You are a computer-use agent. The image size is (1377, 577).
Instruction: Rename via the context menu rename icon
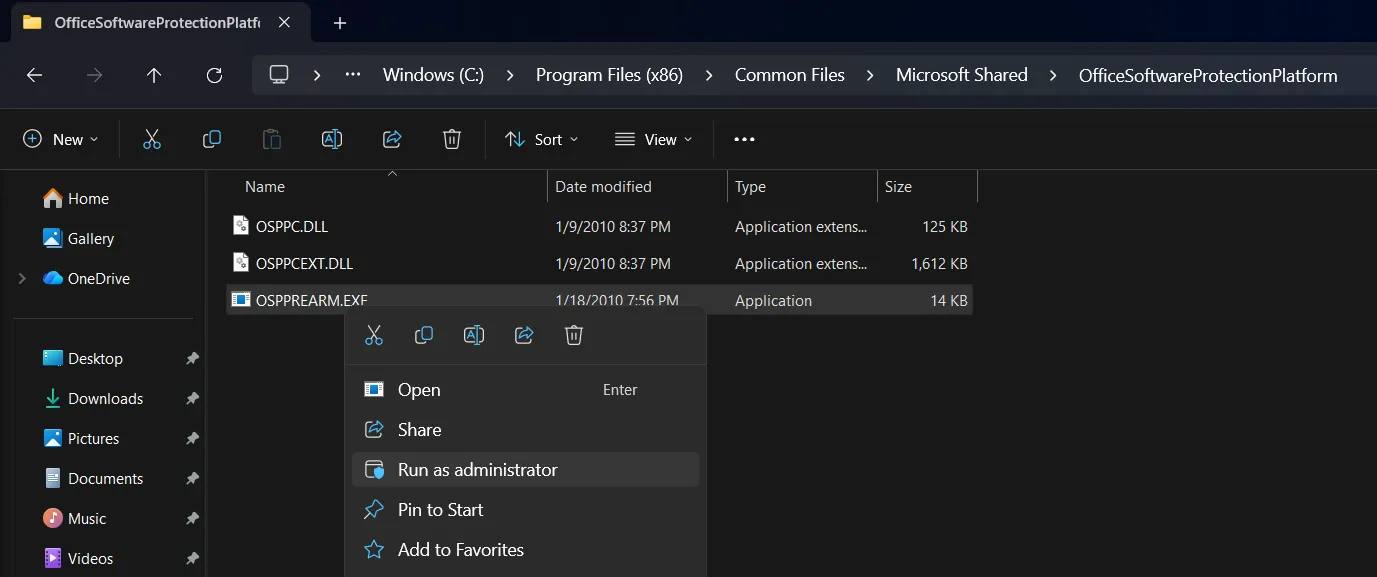474,336
